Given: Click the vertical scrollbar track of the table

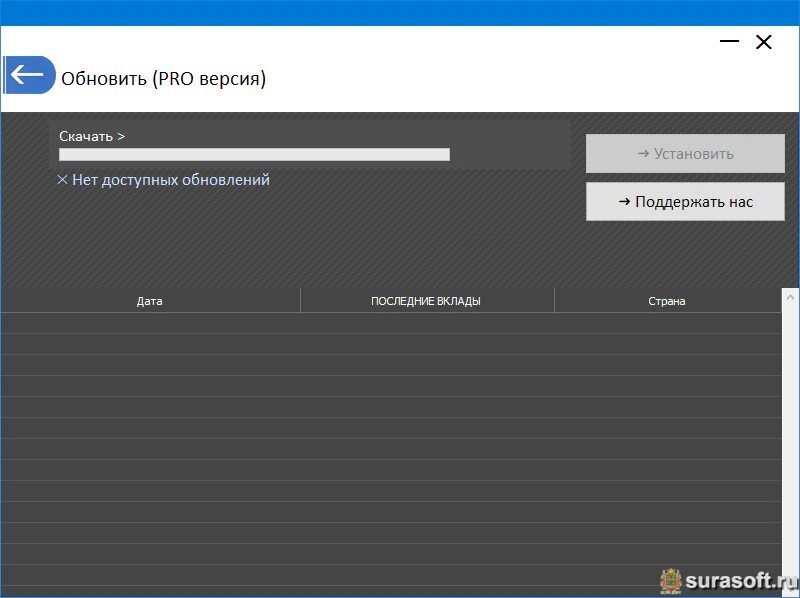Looking at the screenshot, I should click(790, 440).
